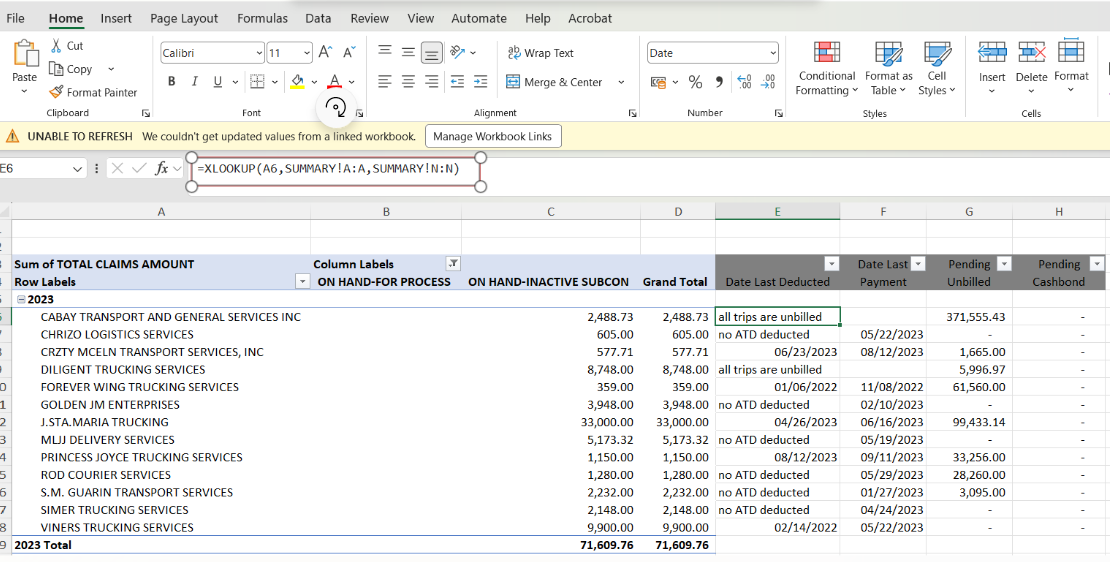
Task: Toggle Underline formatting
Action: [x=217, y=82]
